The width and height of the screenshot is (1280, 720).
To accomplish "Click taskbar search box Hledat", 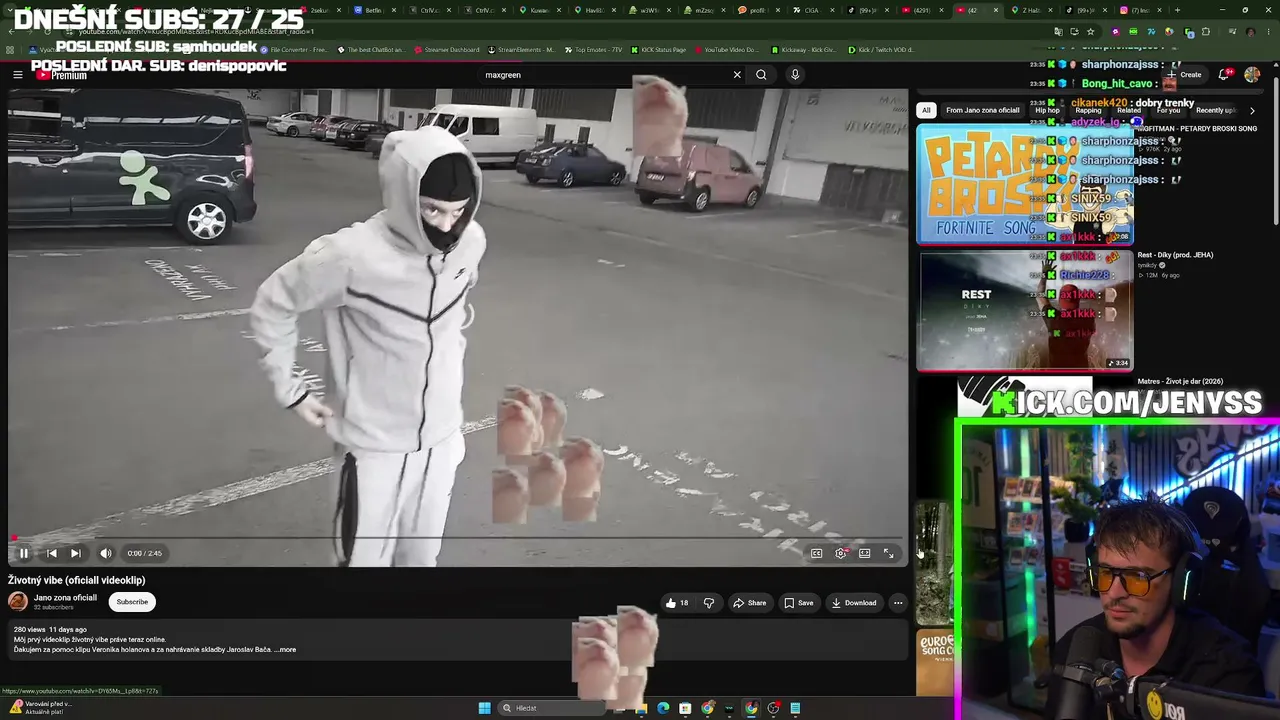I will pos(553,708).
